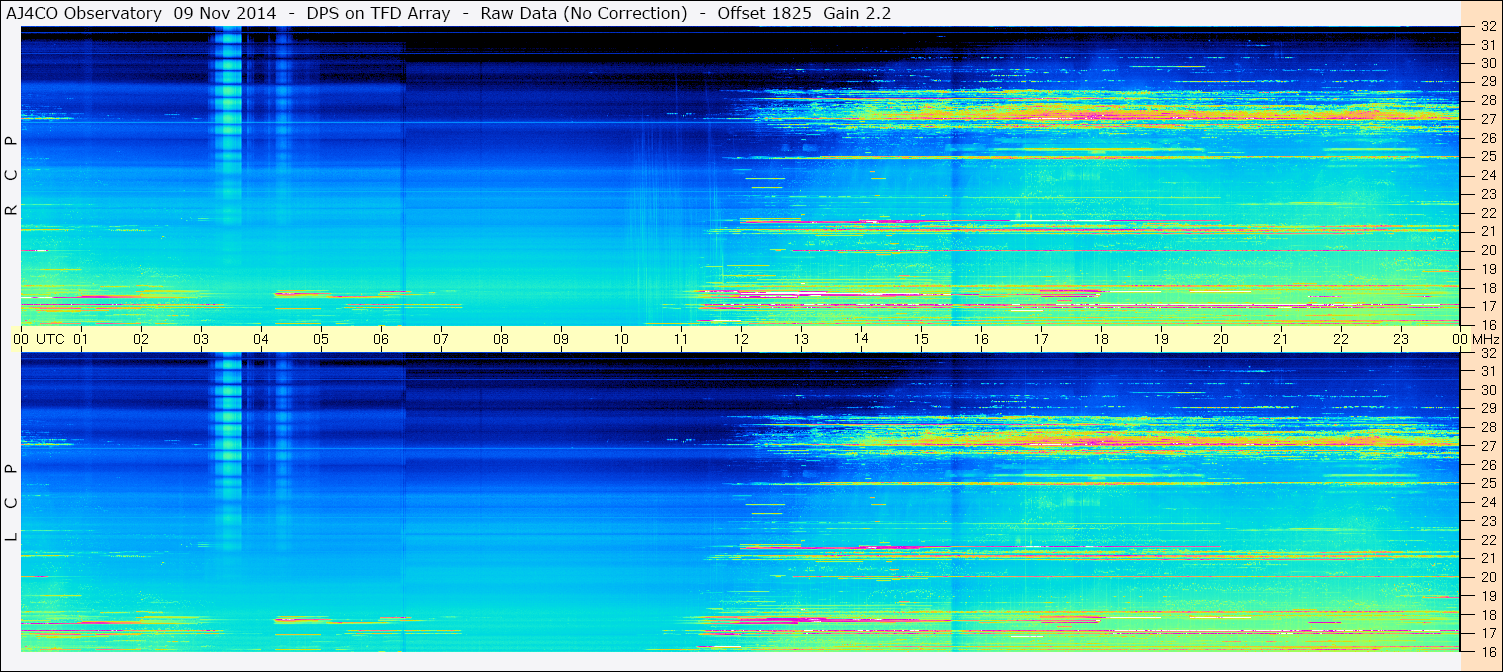Click the 32 MHz label of the LCP panel
The height and width of the screenshot is (672, 1503).
click(x=1488, y=353)
